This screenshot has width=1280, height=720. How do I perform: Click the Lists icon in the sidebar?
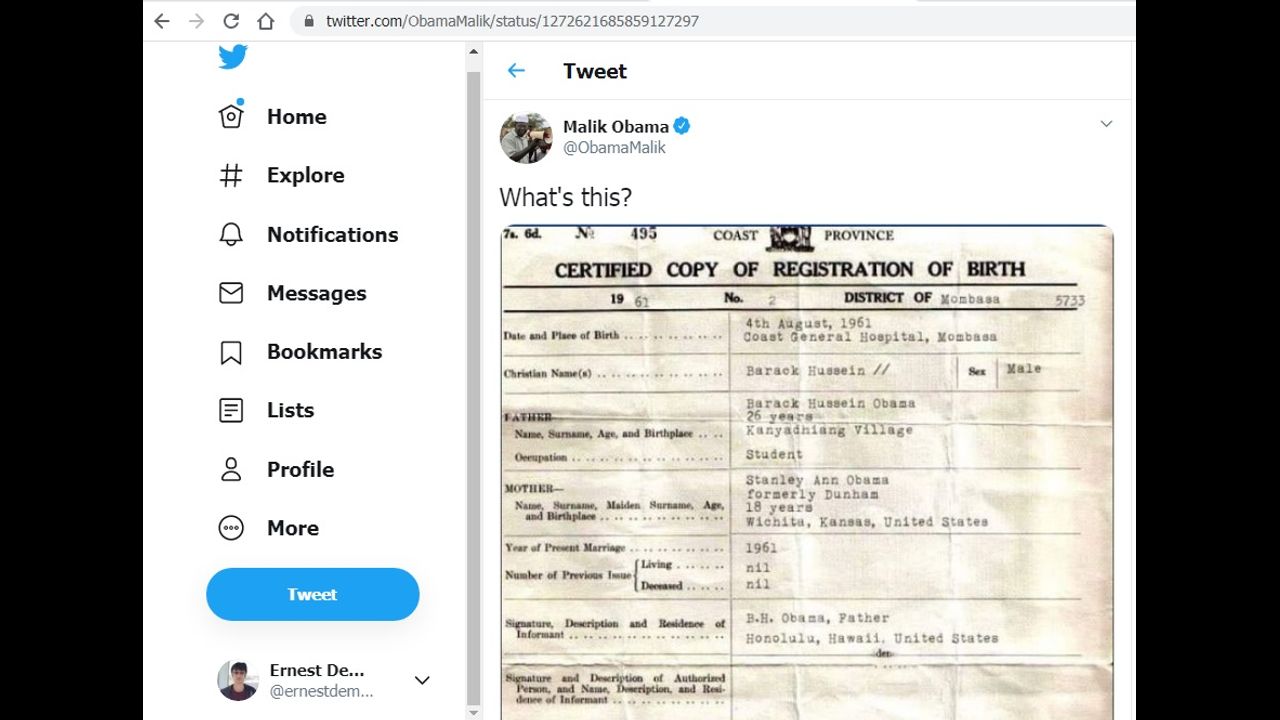pos(231,410)
